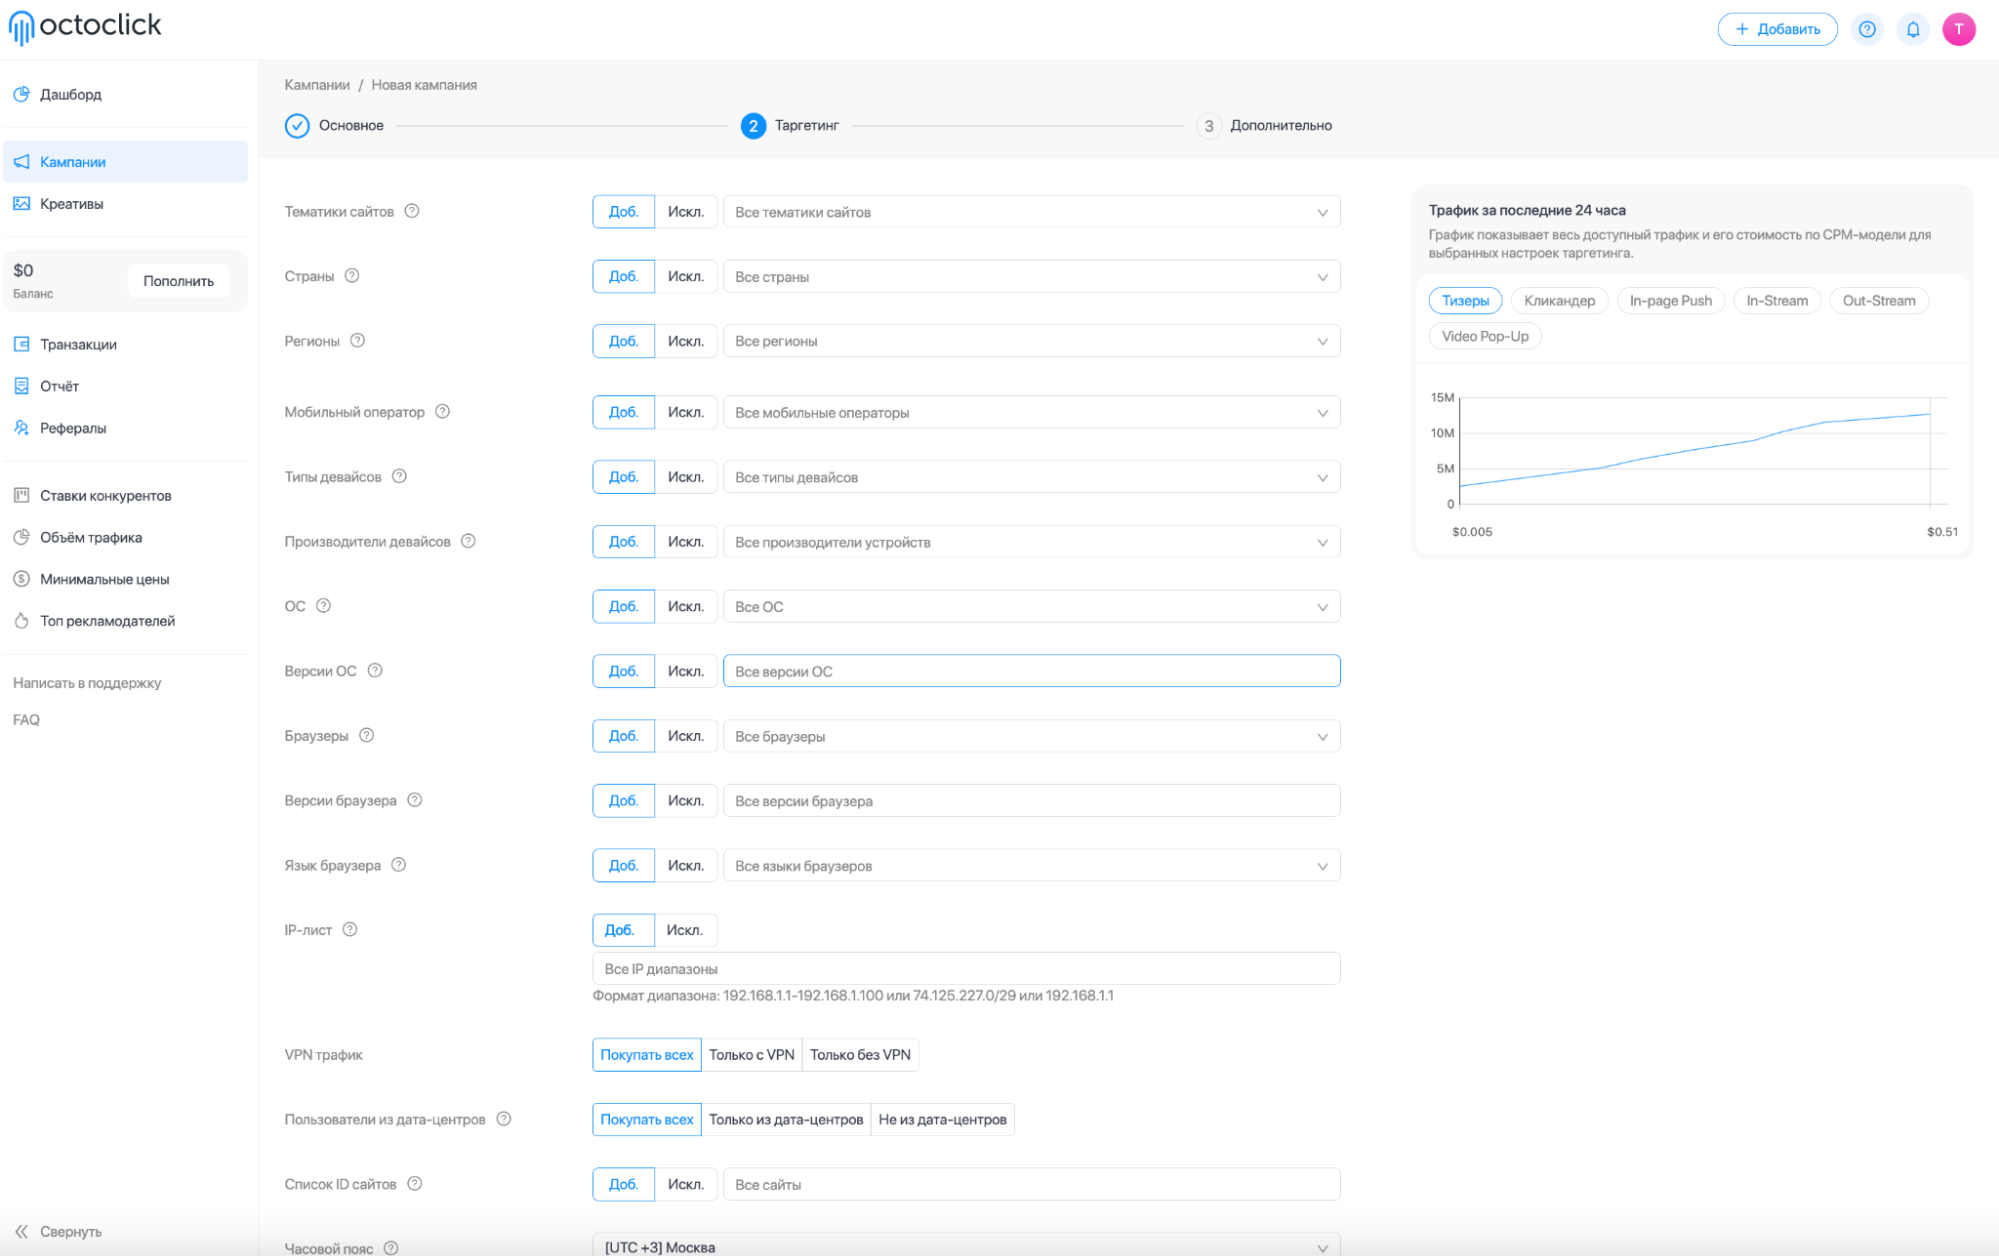Click the Рефералы people icon
This screenshot has width=1999, height=1257.
[x=21, y=428]
